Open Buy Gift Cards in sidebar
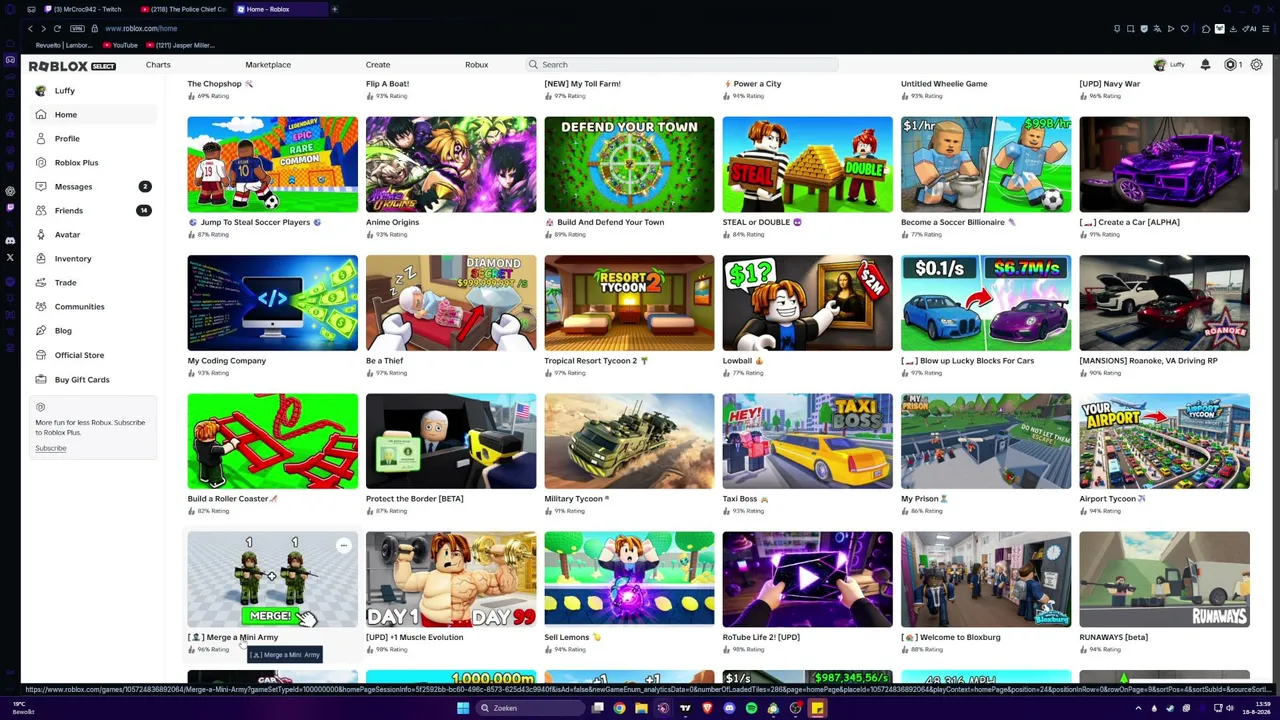Image resolution: width=1280 pixels, height=720 pixels. (93, 380)
